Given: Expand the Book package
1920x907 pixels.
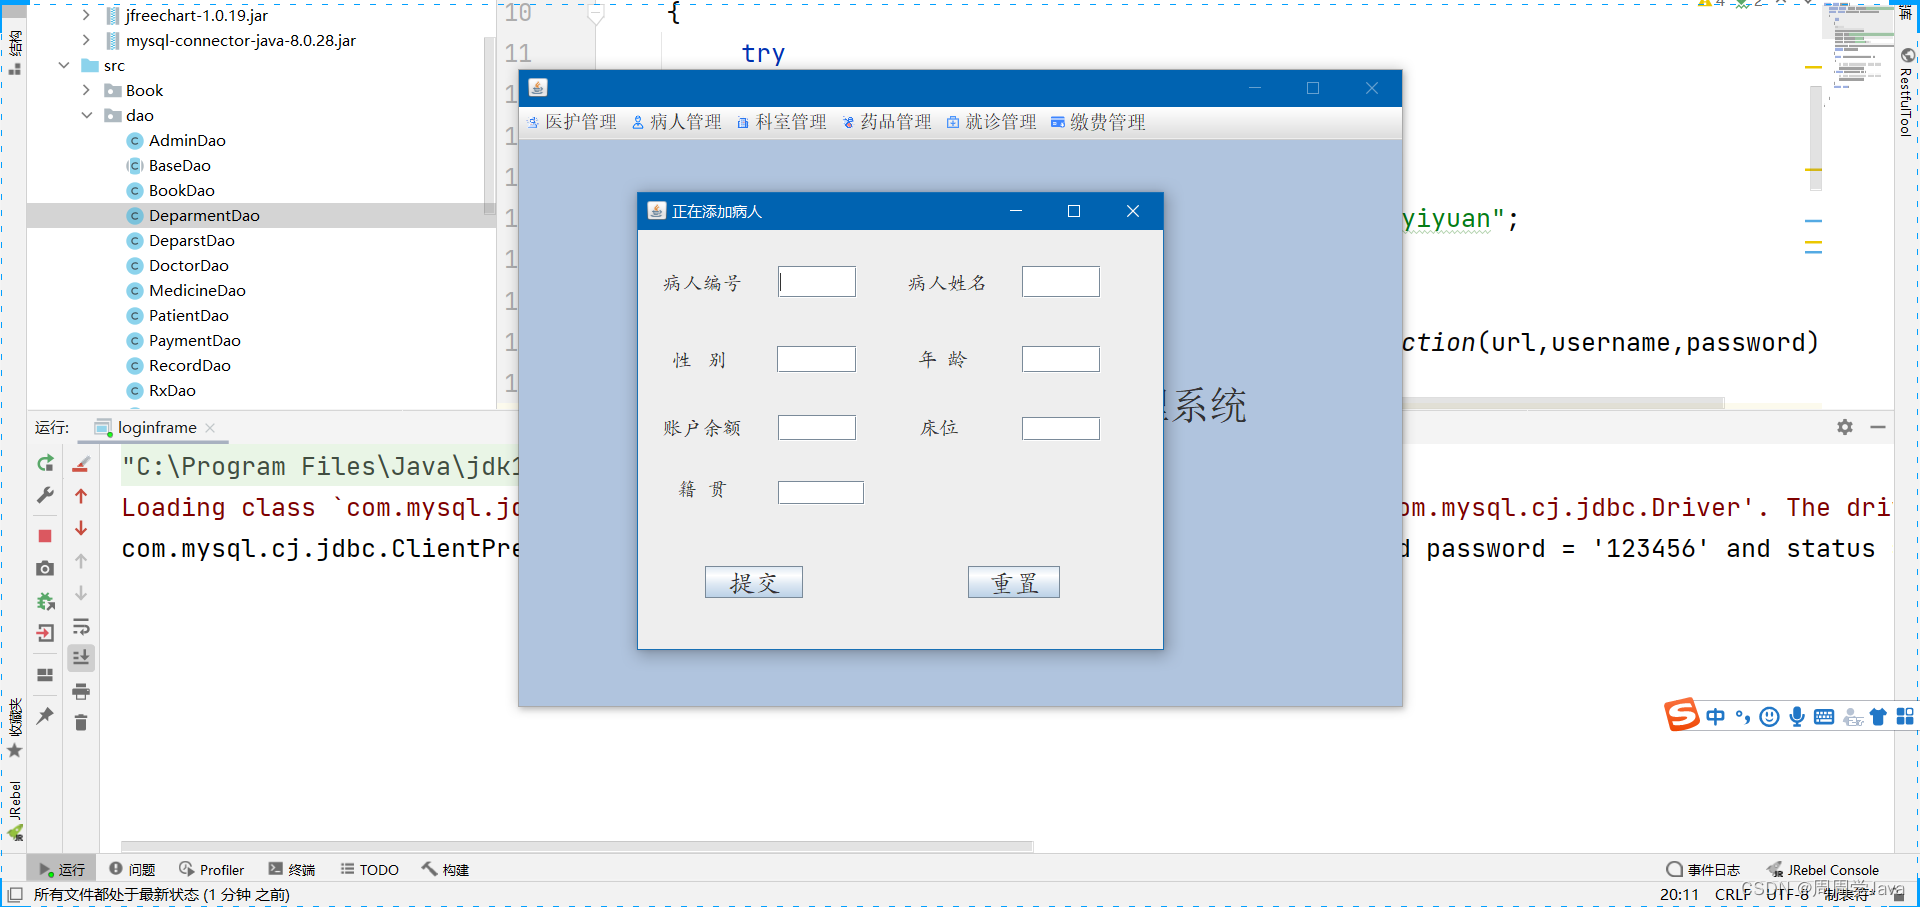Looking at the screenshot, I should click(87, 90).
